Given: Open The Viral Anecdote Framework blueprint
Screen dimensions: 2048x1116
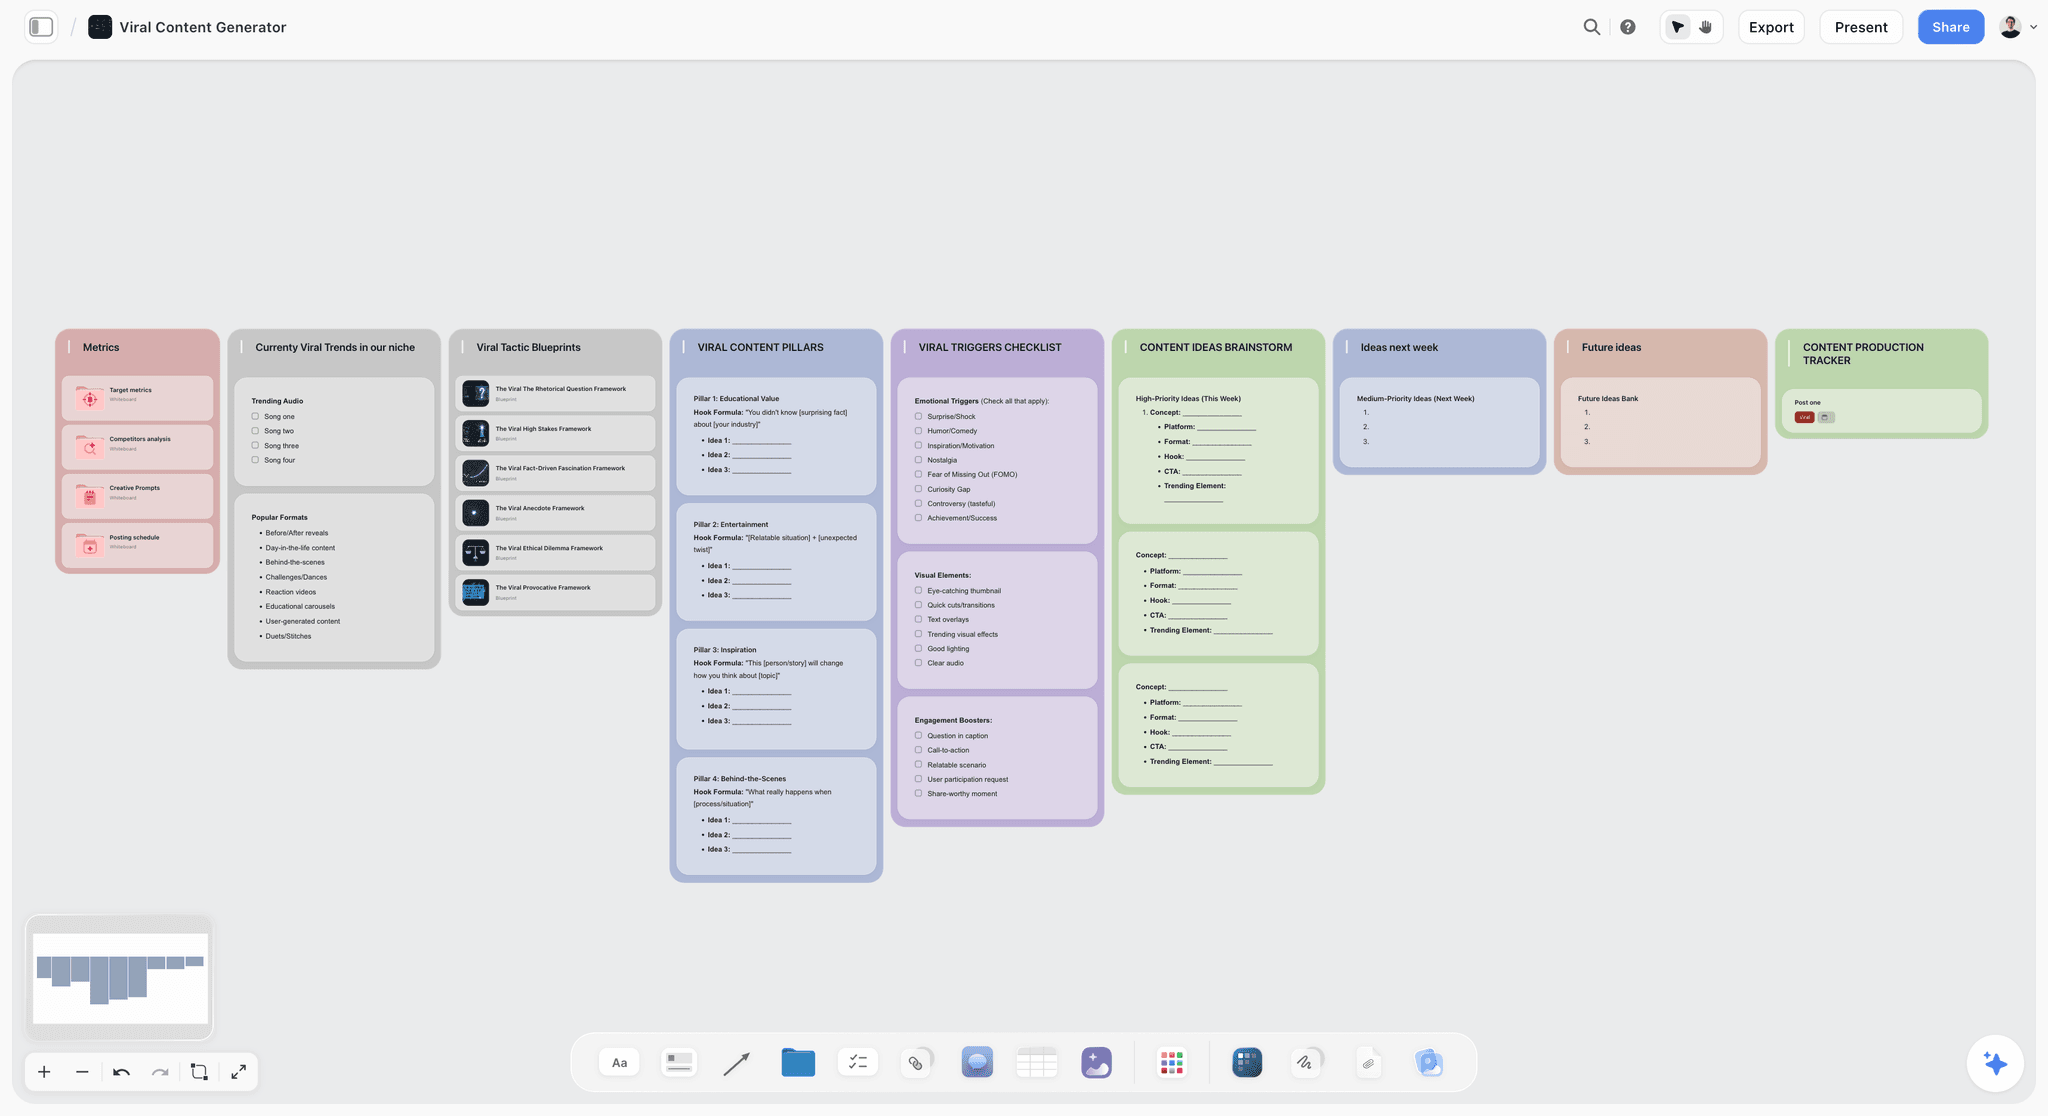Looking at the screenshot, I should 555,513.
